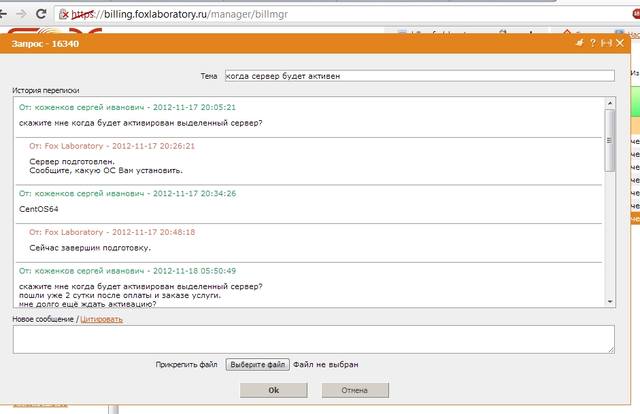Click the correspondence history scrollbar thumb
The image size is (640, 414).
(x=610, y=140)
